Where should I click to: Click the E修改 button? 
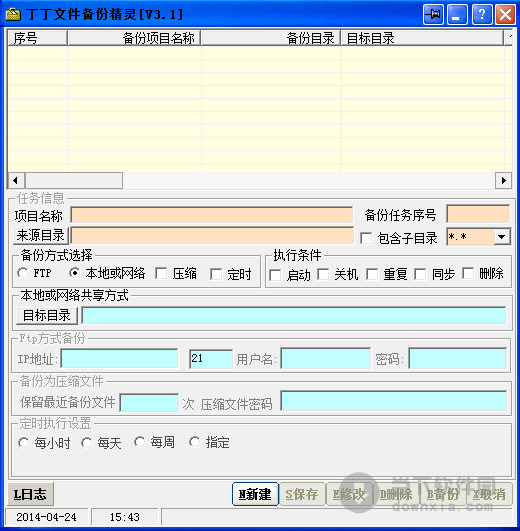click(x=349, y=494)
